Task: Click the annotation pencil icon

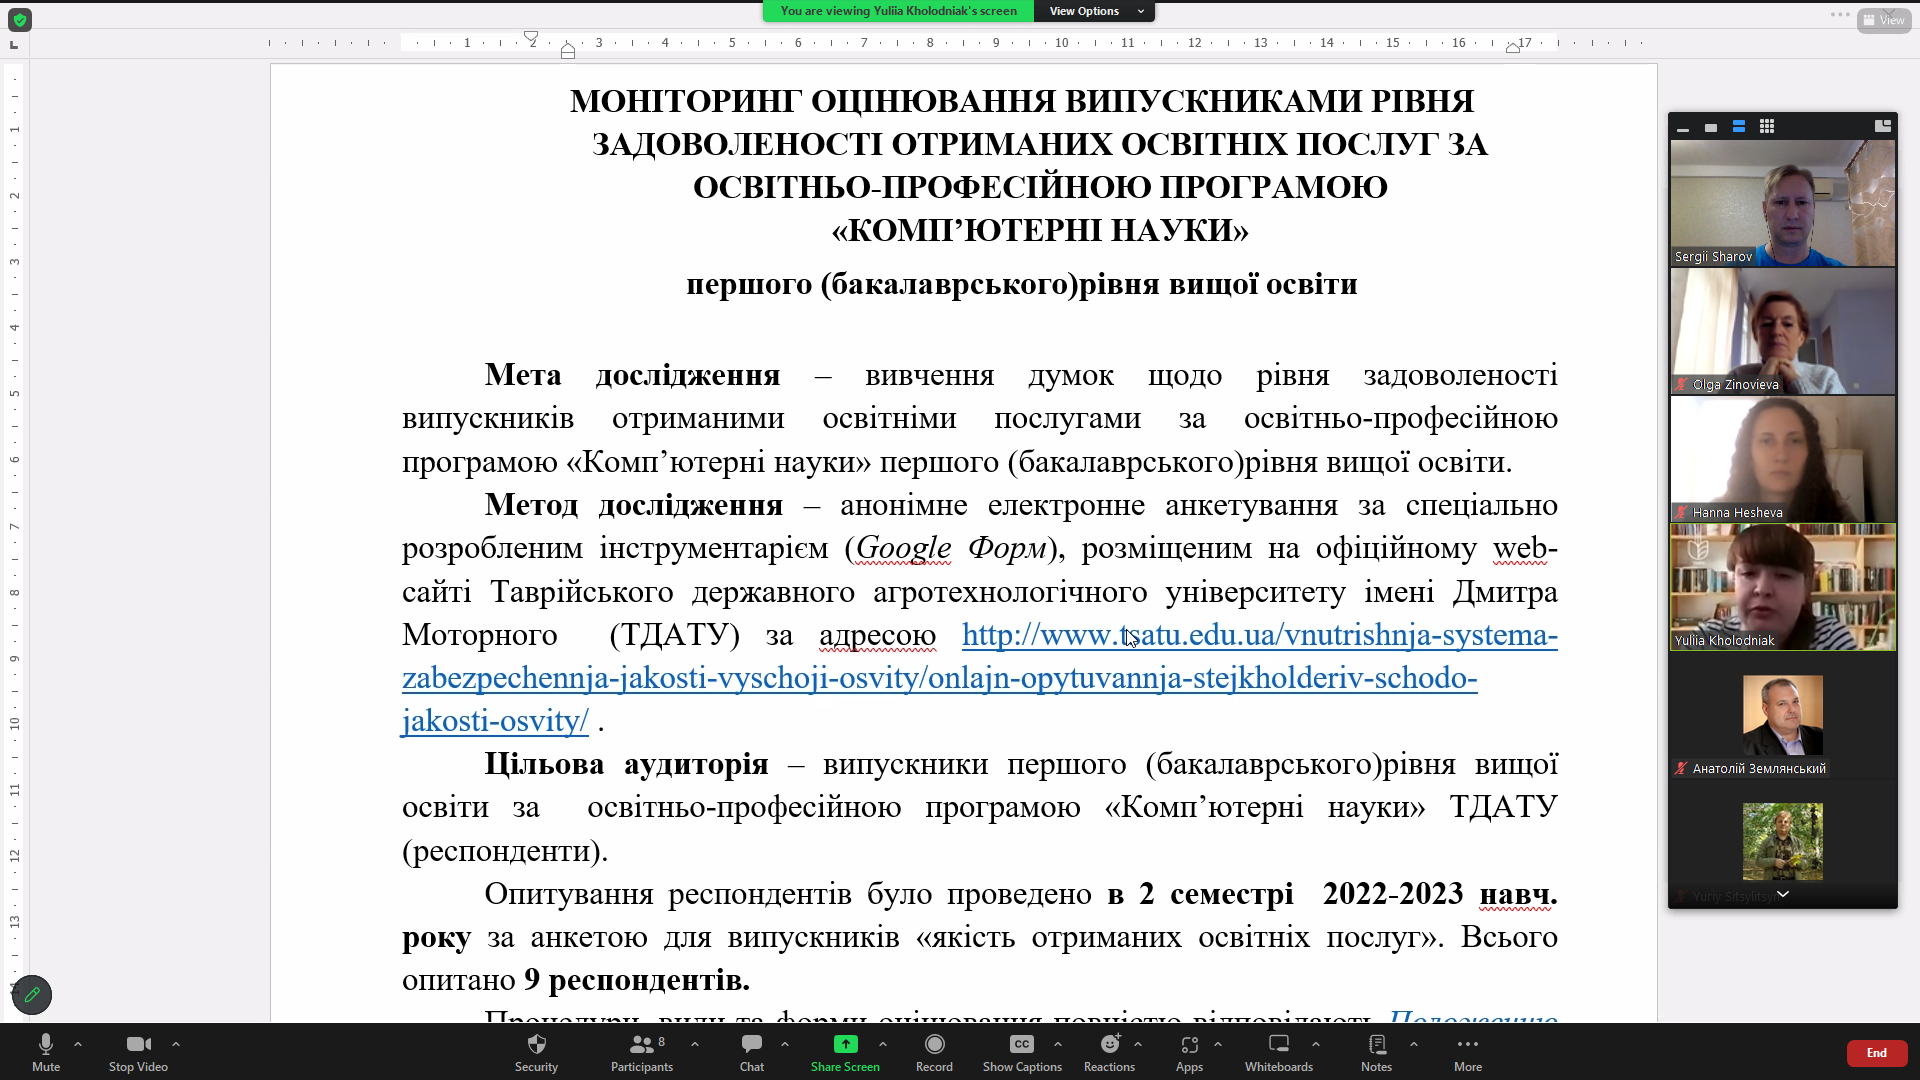Action: tap(32, 994)
